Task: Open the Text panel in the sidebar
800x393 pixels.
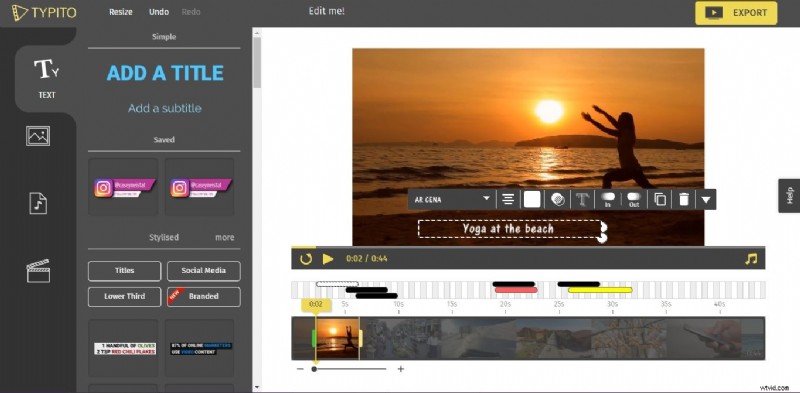Action: 46,78
